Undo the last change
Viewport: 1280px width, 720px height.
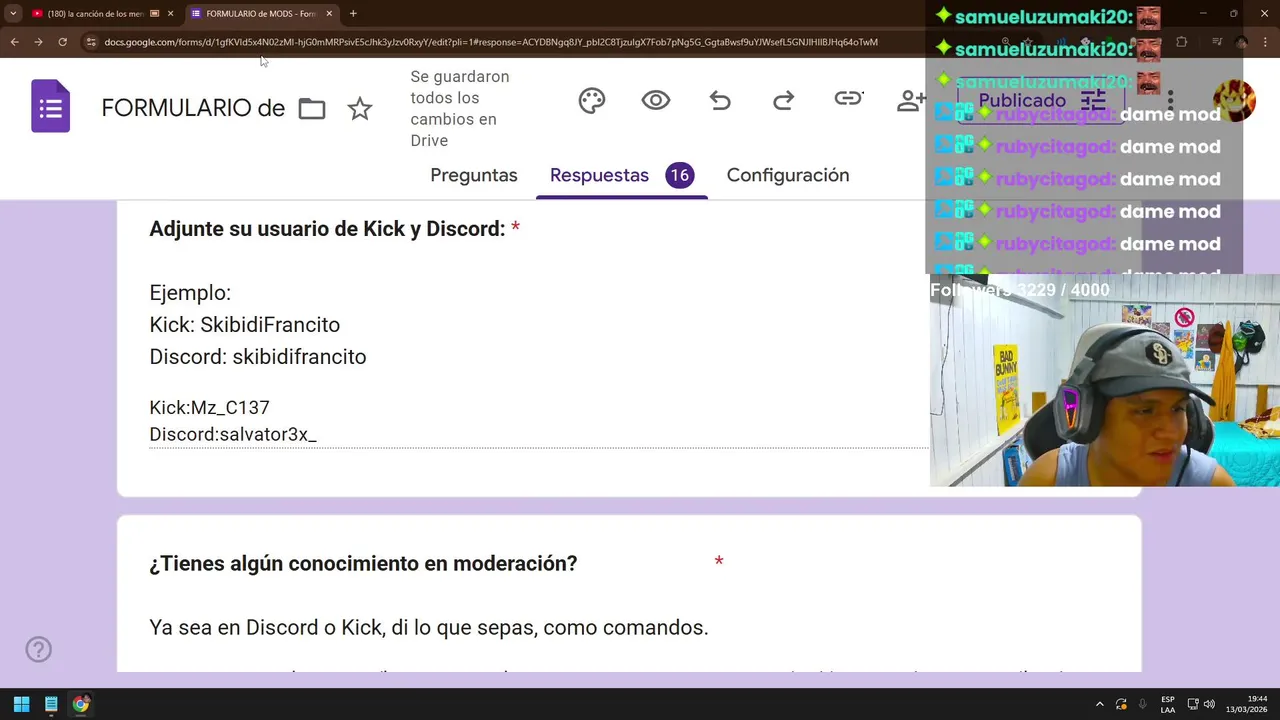click(720, 100)
